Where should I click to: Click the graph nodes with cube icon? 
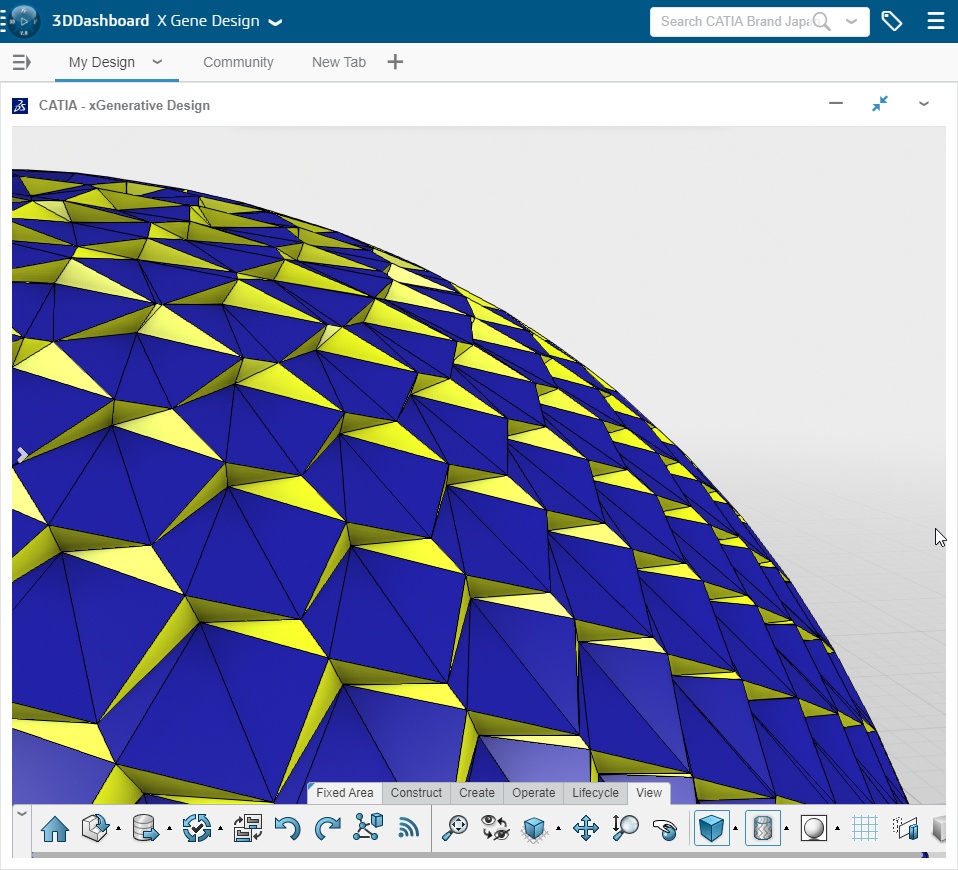tap(368, 828)
